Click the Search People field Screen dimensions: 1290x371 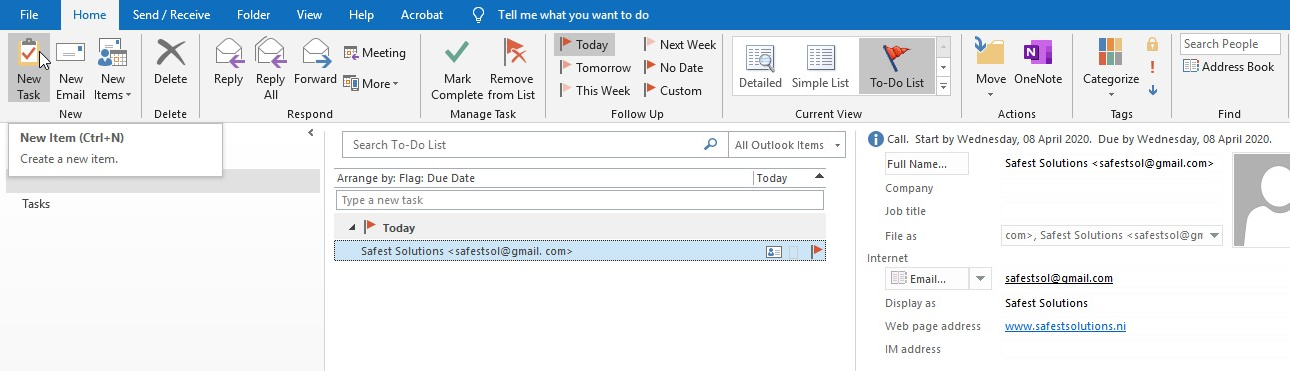pyautogui.click(x=1230, y=44)
